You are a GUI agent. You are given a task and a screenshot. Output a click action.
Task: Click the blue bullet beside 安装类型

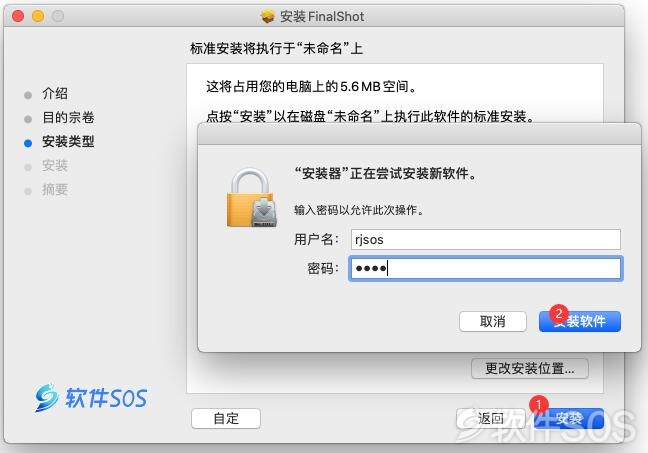pyautogui.click(x=28, y=143)
